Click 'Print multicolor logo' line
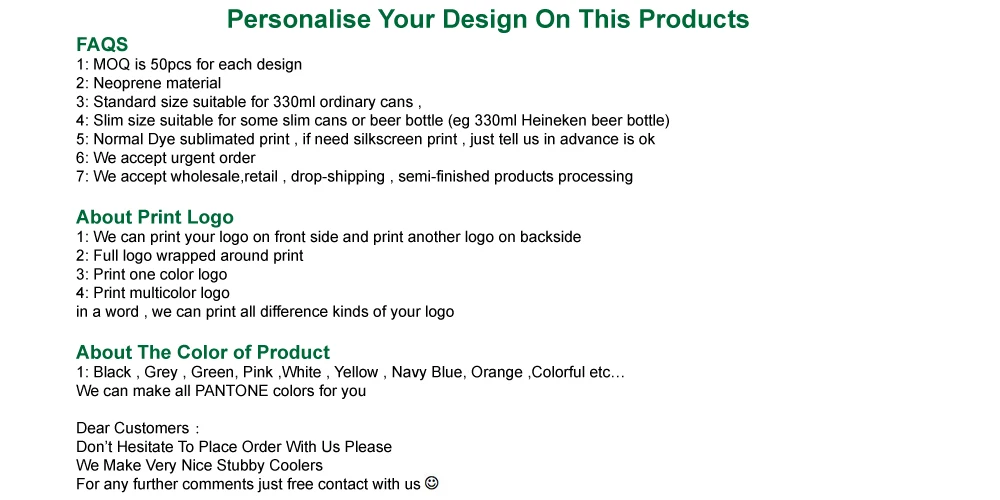 pyautogui.click(x=153, y=293)
